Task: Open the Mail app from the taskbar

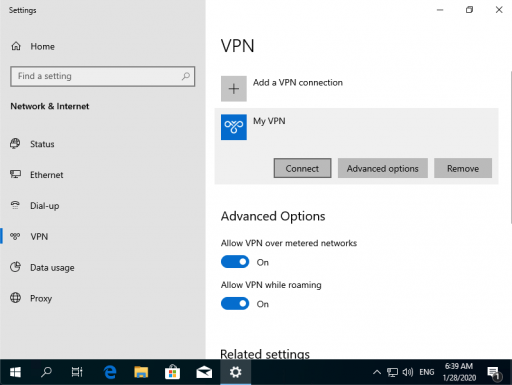Action: pyautogui.click(x=204, y=372)
